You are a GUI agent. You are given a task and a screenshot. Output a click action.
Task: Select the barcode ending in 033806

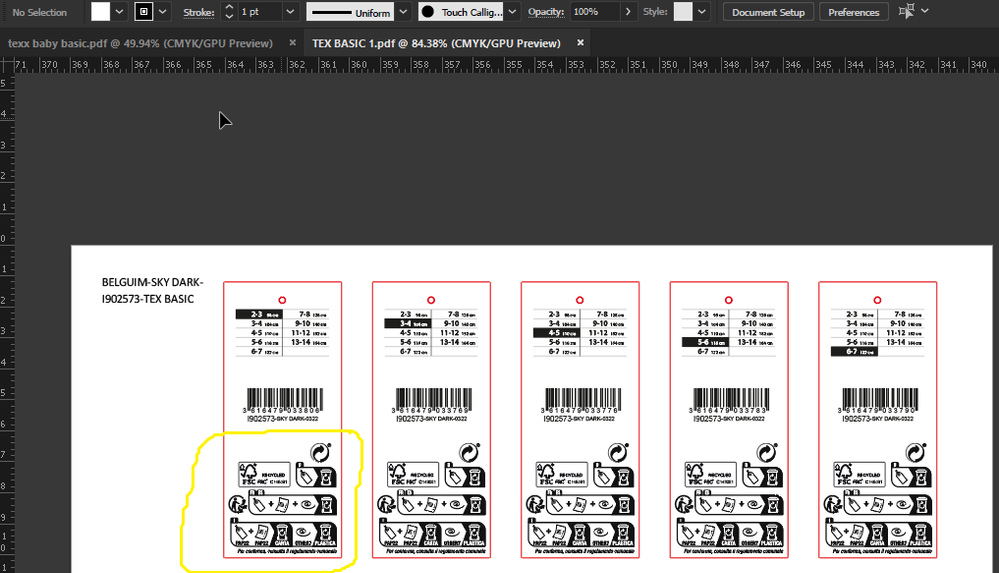(283, 401)
